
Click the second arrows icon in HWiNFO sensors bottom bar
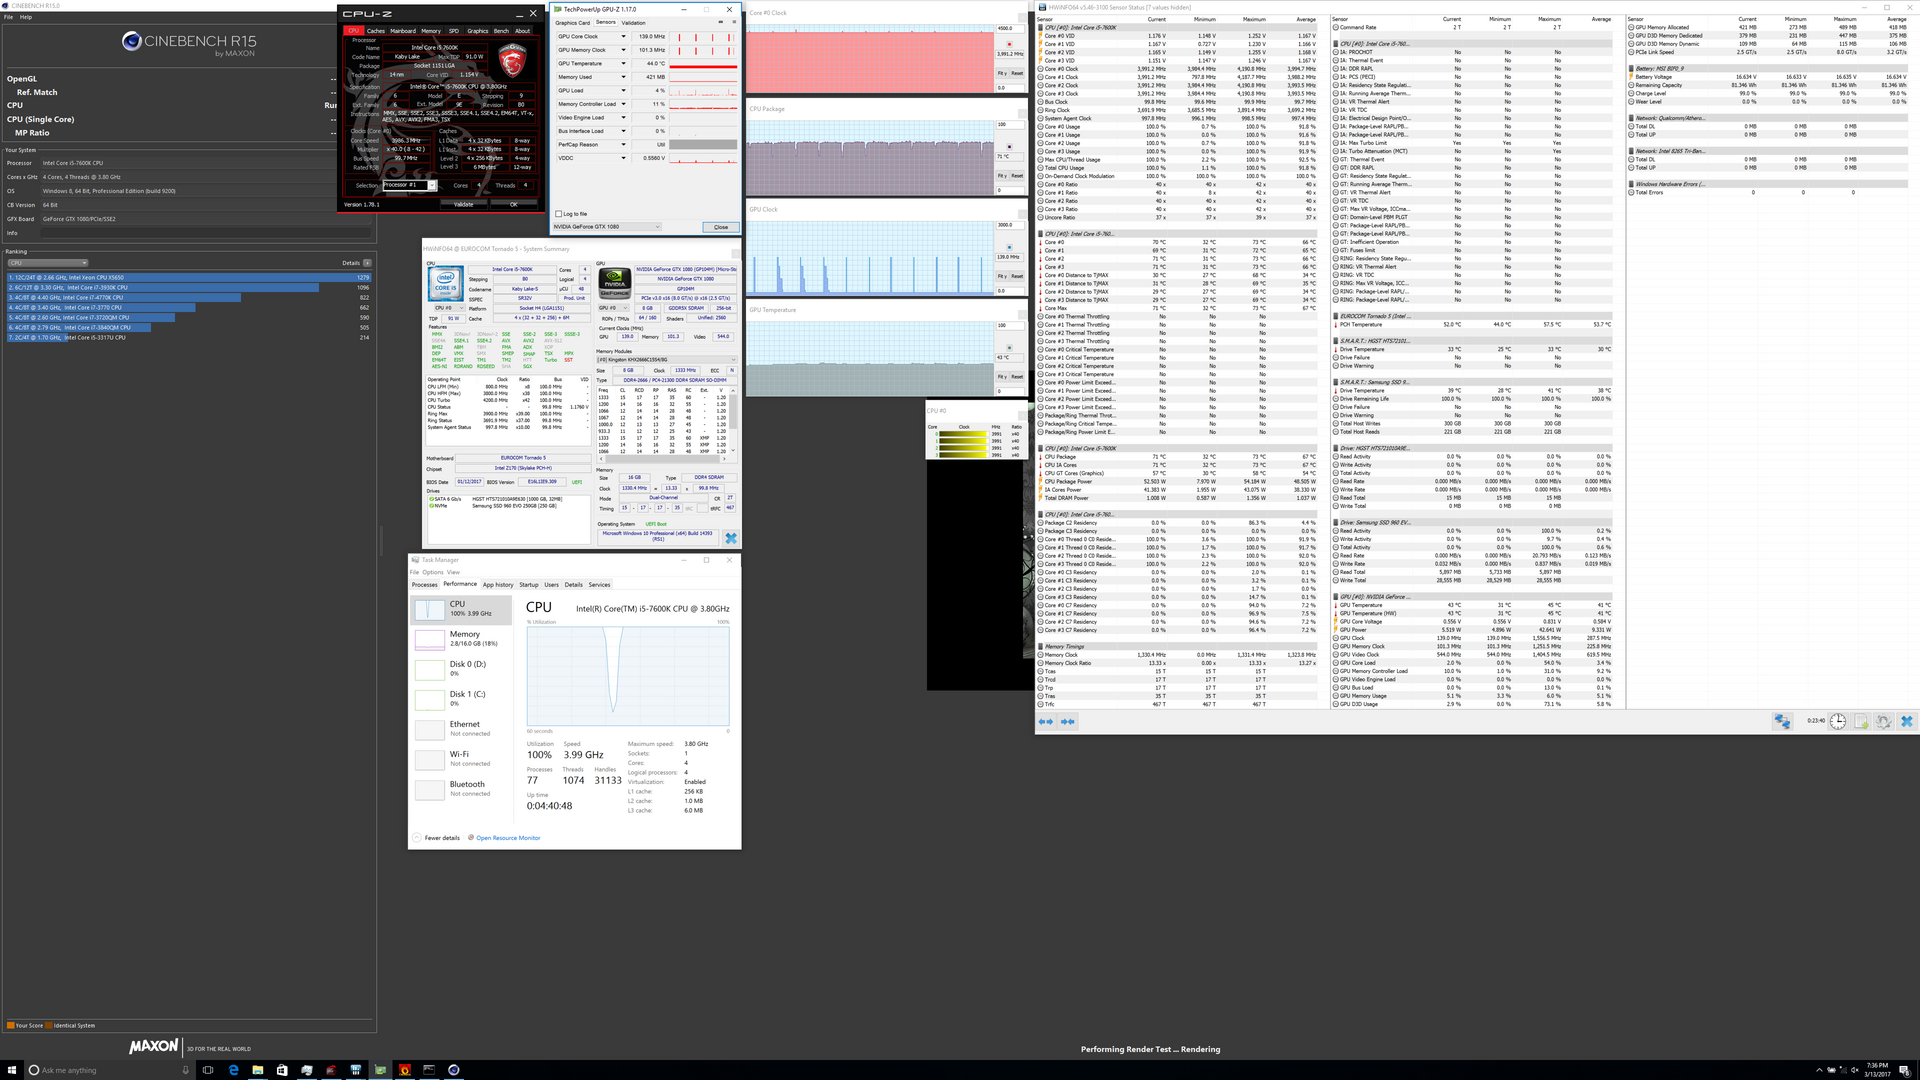point(1068,721)
